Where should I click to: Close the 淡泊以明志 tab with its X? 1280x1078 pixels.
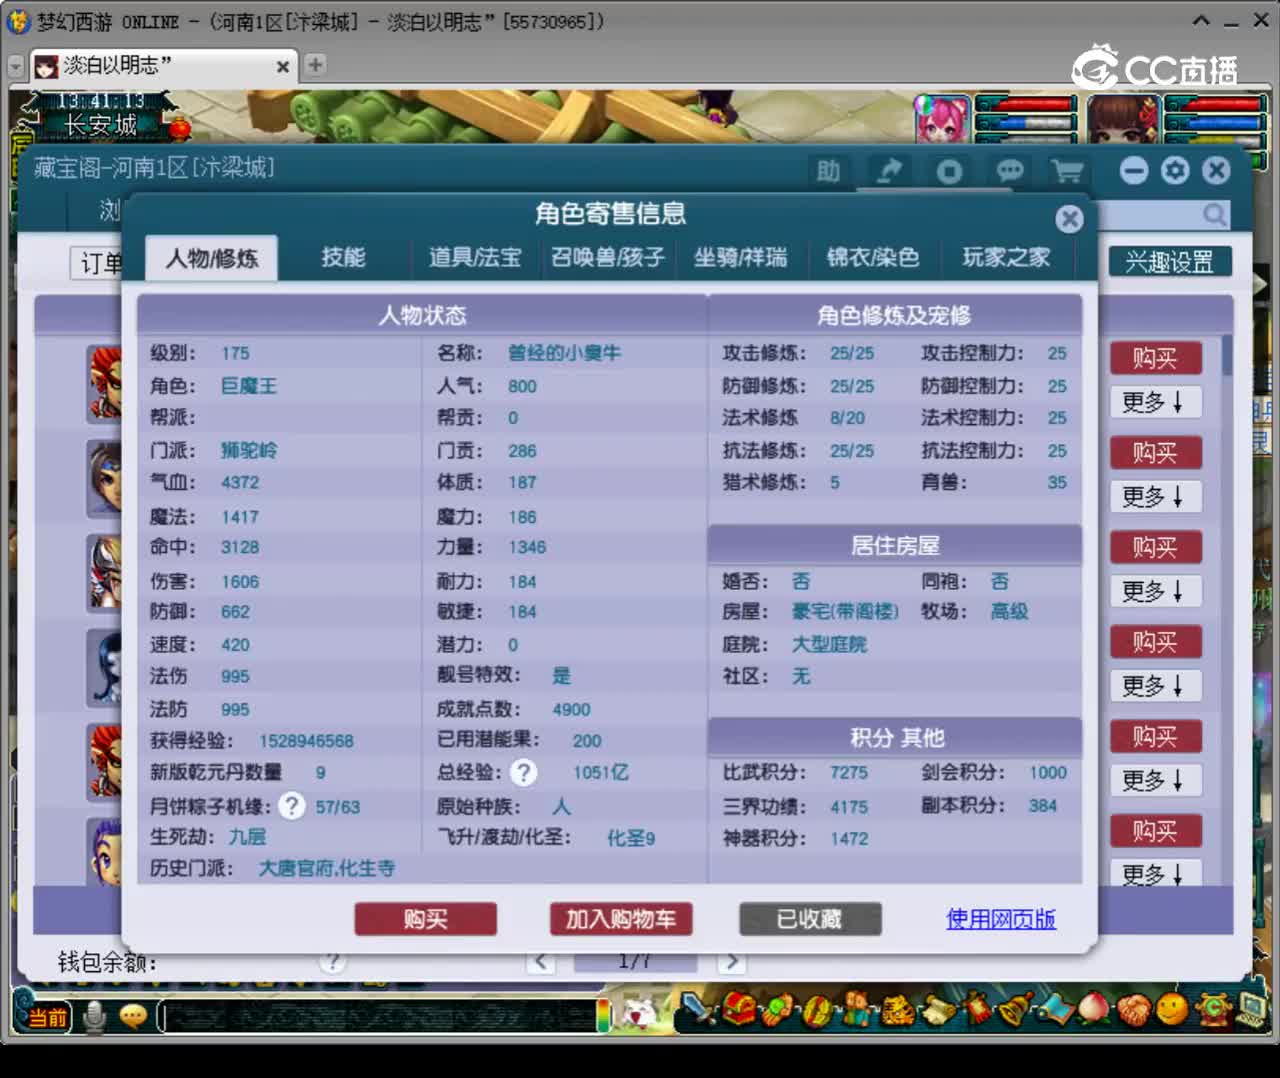283,66
